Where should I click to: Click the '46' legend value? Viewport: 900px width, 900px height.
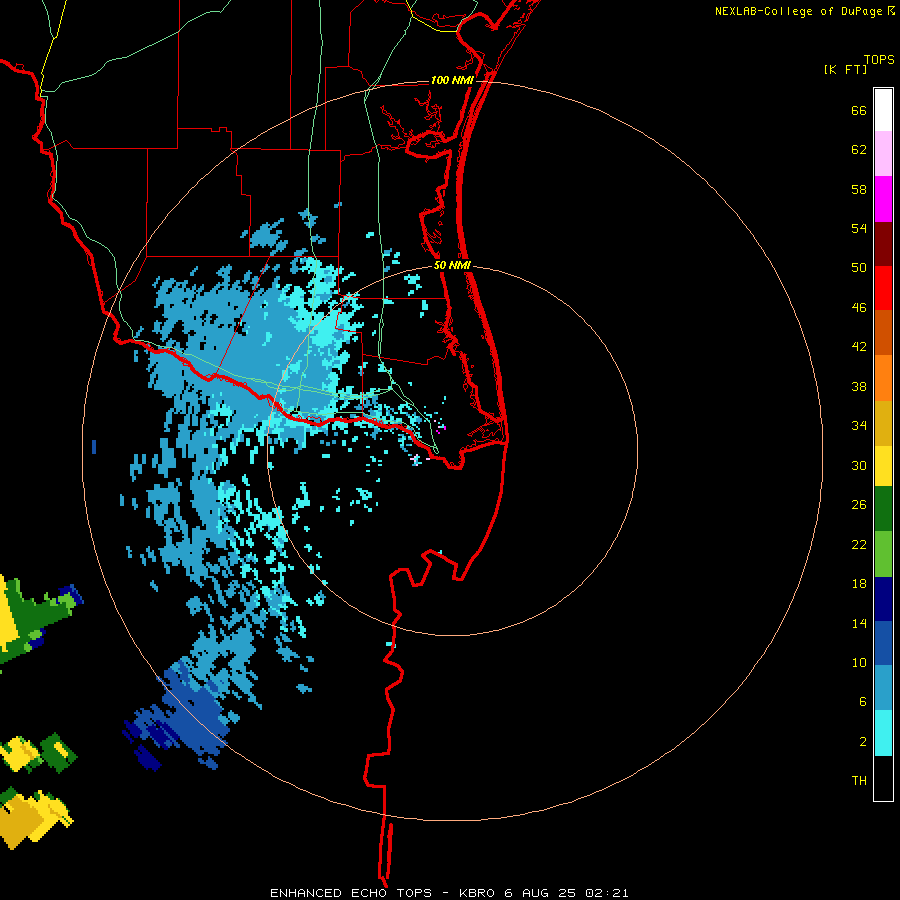pos(859,308)
